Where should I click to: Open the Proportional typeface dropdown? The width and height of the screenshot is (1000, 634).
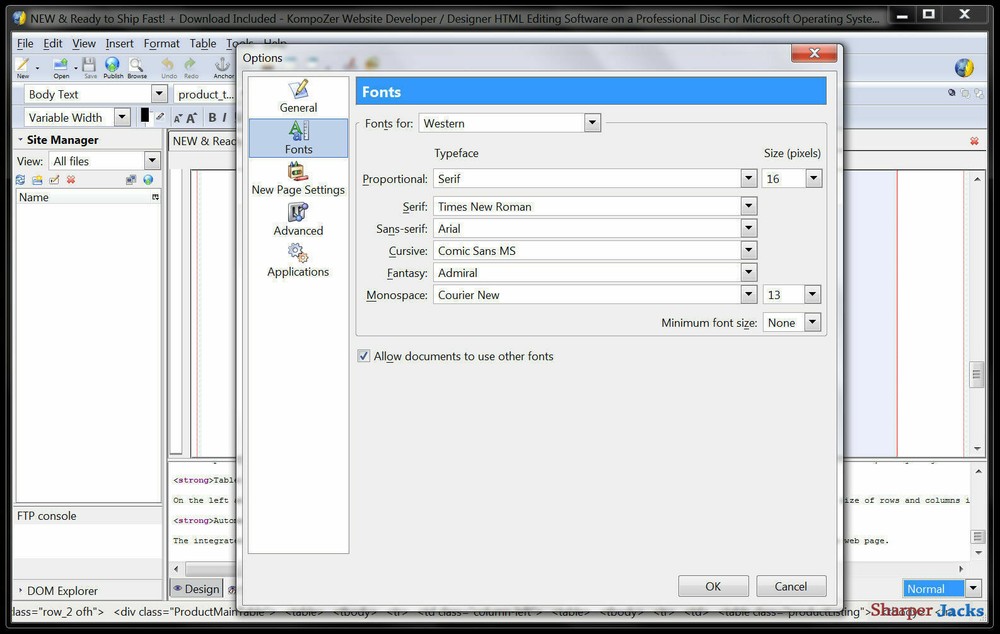pos(748,178)
